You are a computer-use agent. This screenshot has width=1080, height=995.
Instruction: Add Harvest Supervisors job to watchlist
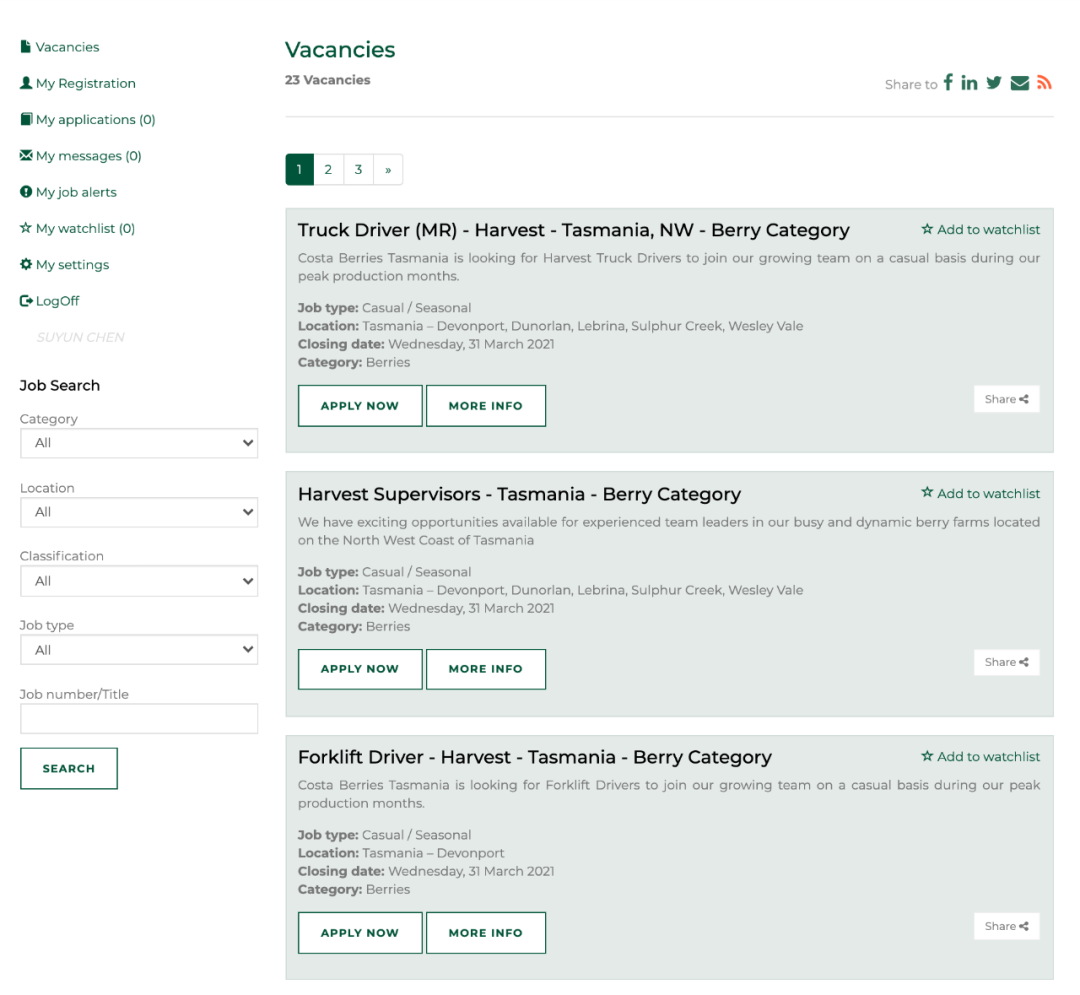[980, 494]
